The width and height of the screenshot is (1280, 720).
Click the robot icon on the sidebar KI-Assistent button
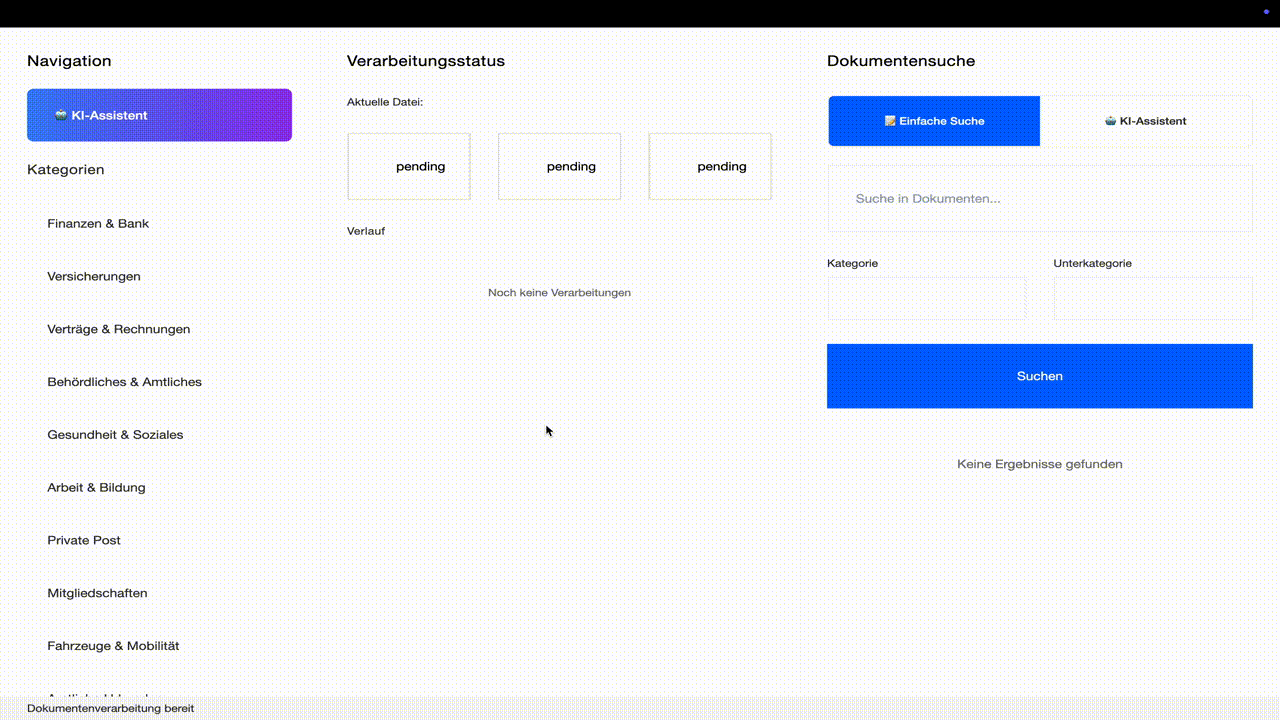61,115
